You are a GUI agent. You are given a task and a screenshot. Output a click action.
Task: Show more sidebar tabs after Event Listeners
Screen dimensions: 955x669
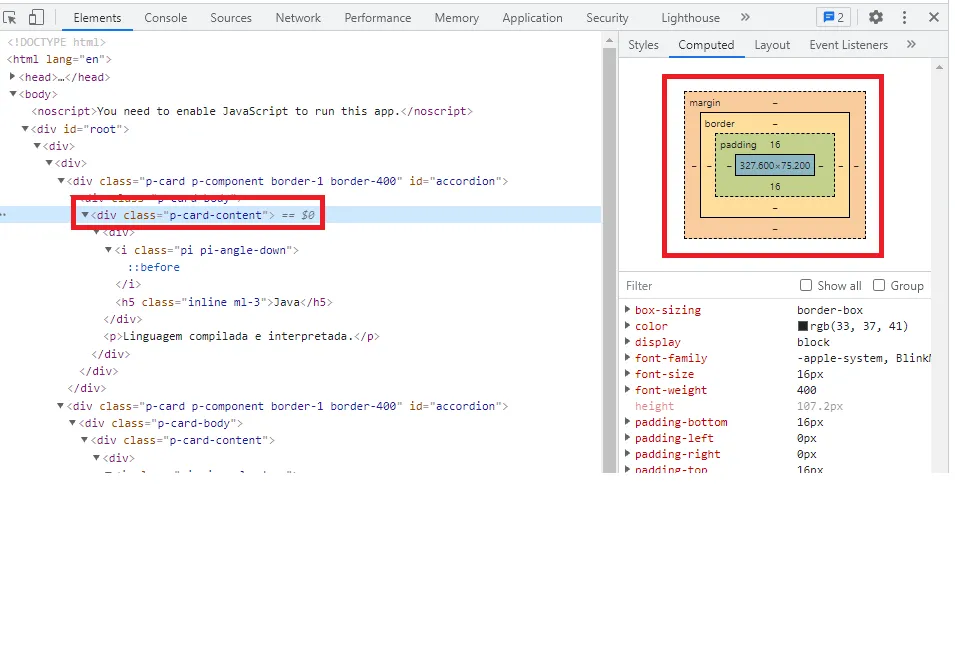click(x=911, y=44)
